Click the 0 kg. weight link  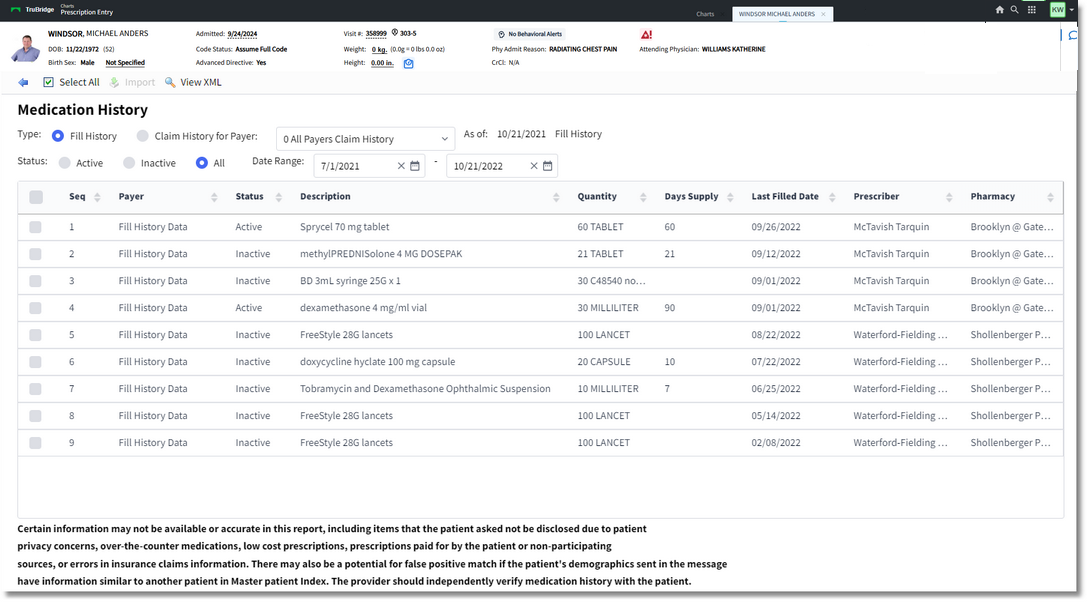[379, 49]
